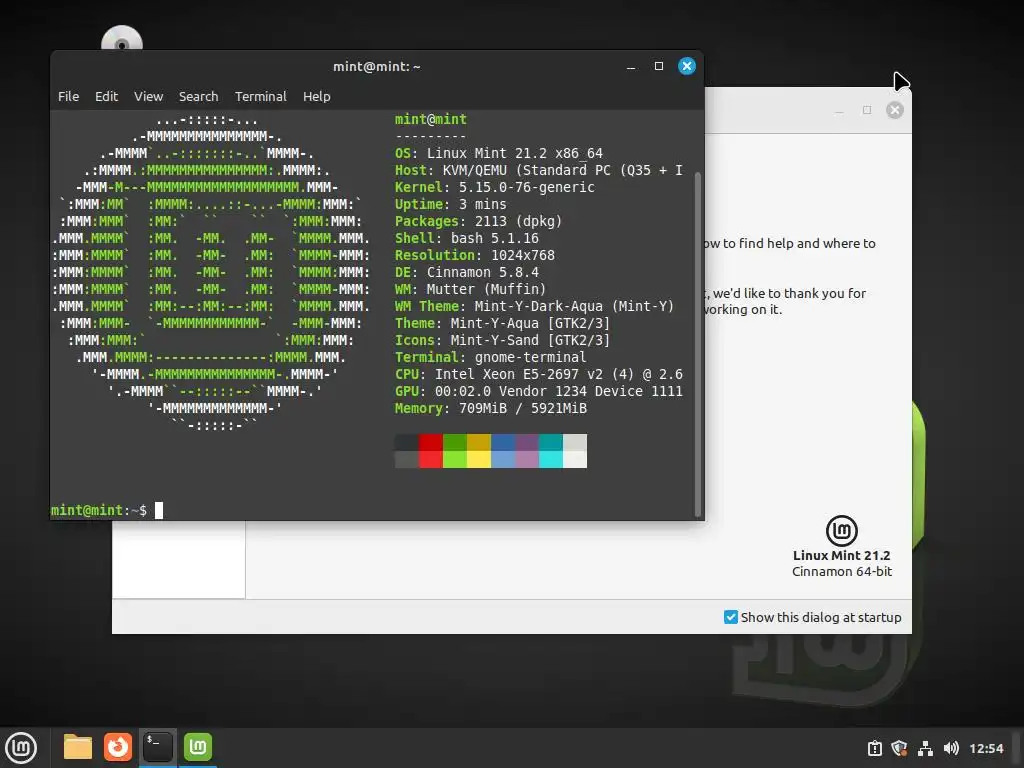Open the volume control tray icon
The width and height of the screenshot is (1024, 768).
click(x=951, y=748)
